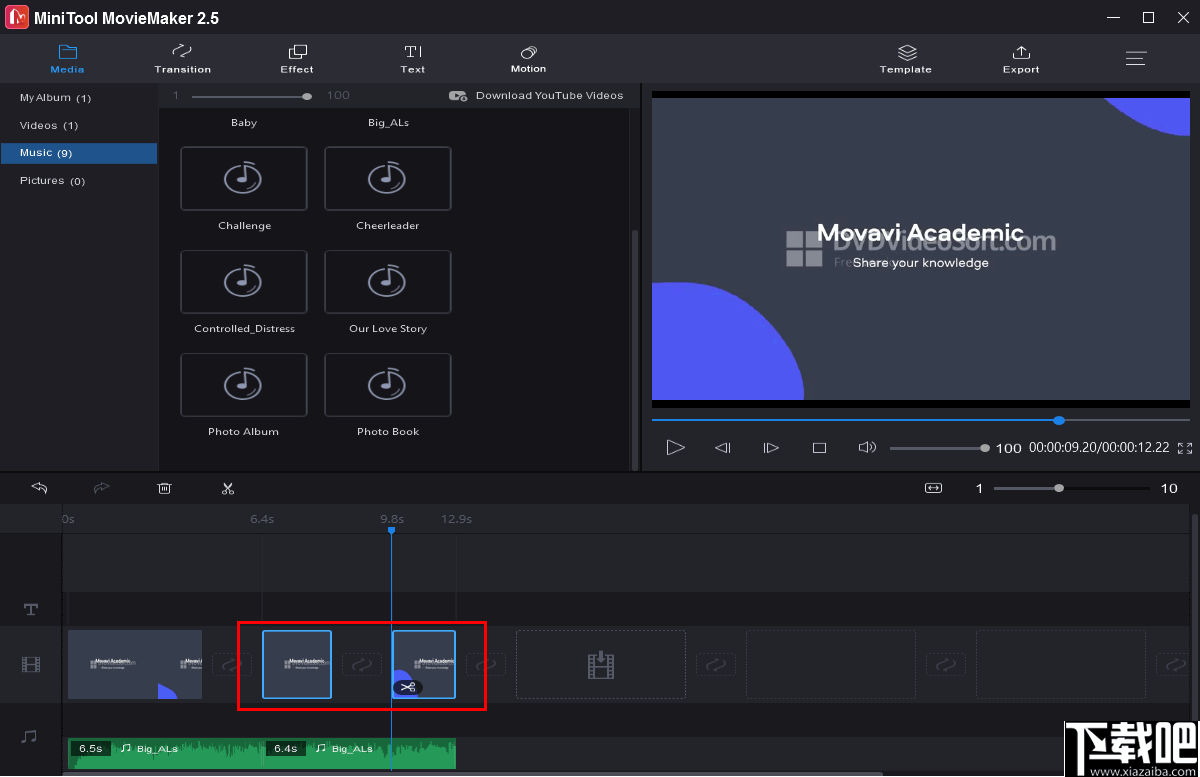1200x777 pixels.
Task: Open the Transition panel
Action: [182, 58]
